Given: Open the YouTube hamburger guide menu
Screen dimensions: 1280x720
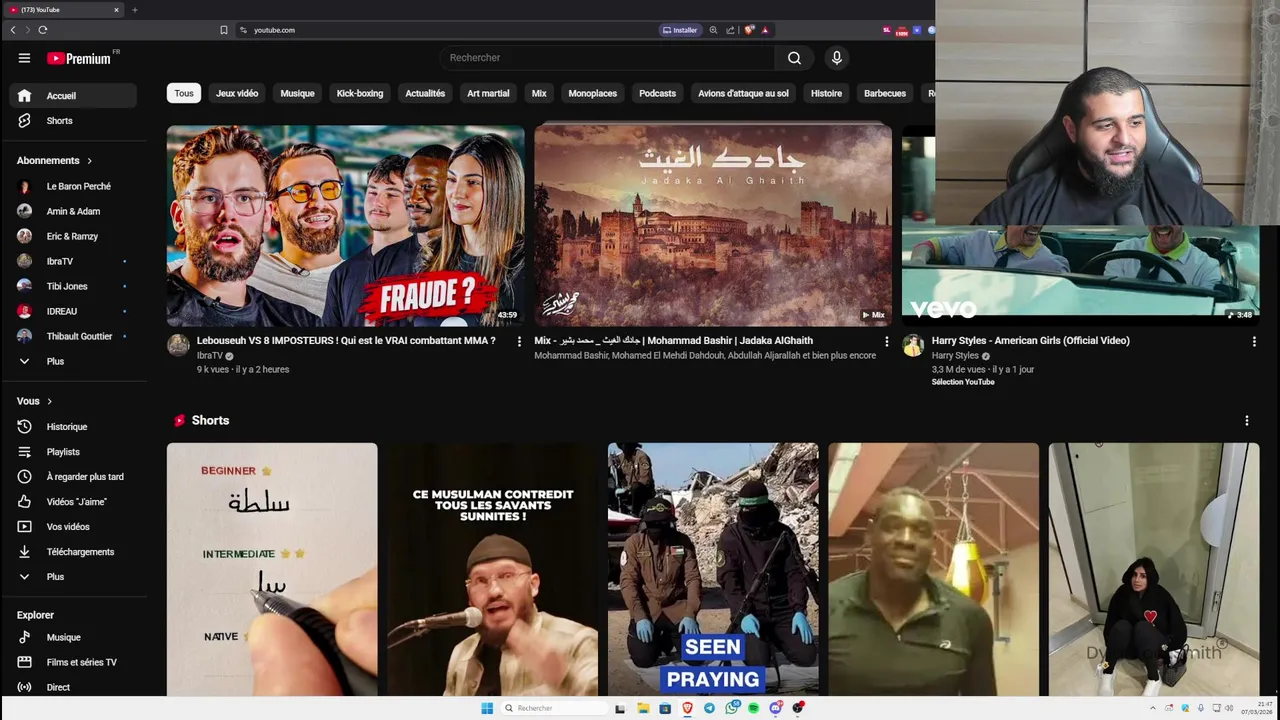Looking at the screenshot, I should coord(24,58).
